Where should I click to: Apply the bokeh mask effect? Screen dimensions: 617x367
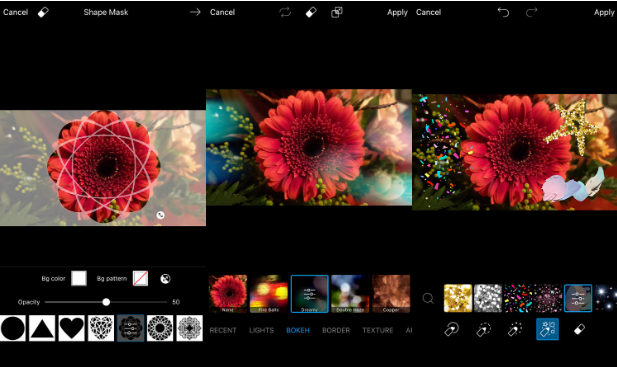(x=397, y=12)
